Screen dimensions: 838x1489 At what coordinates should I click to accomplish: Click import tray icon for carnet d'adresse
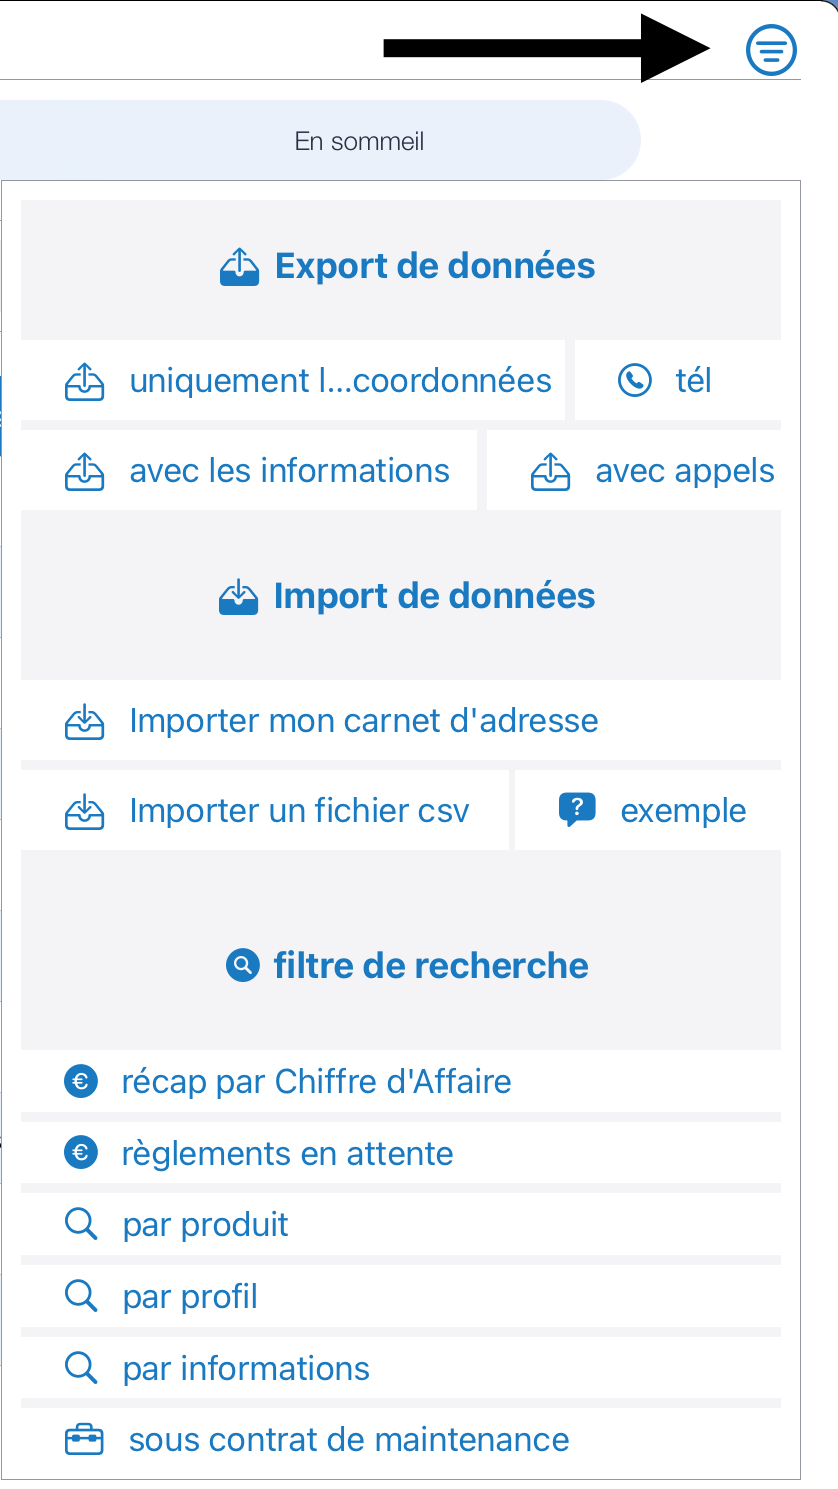pos(84,721)
